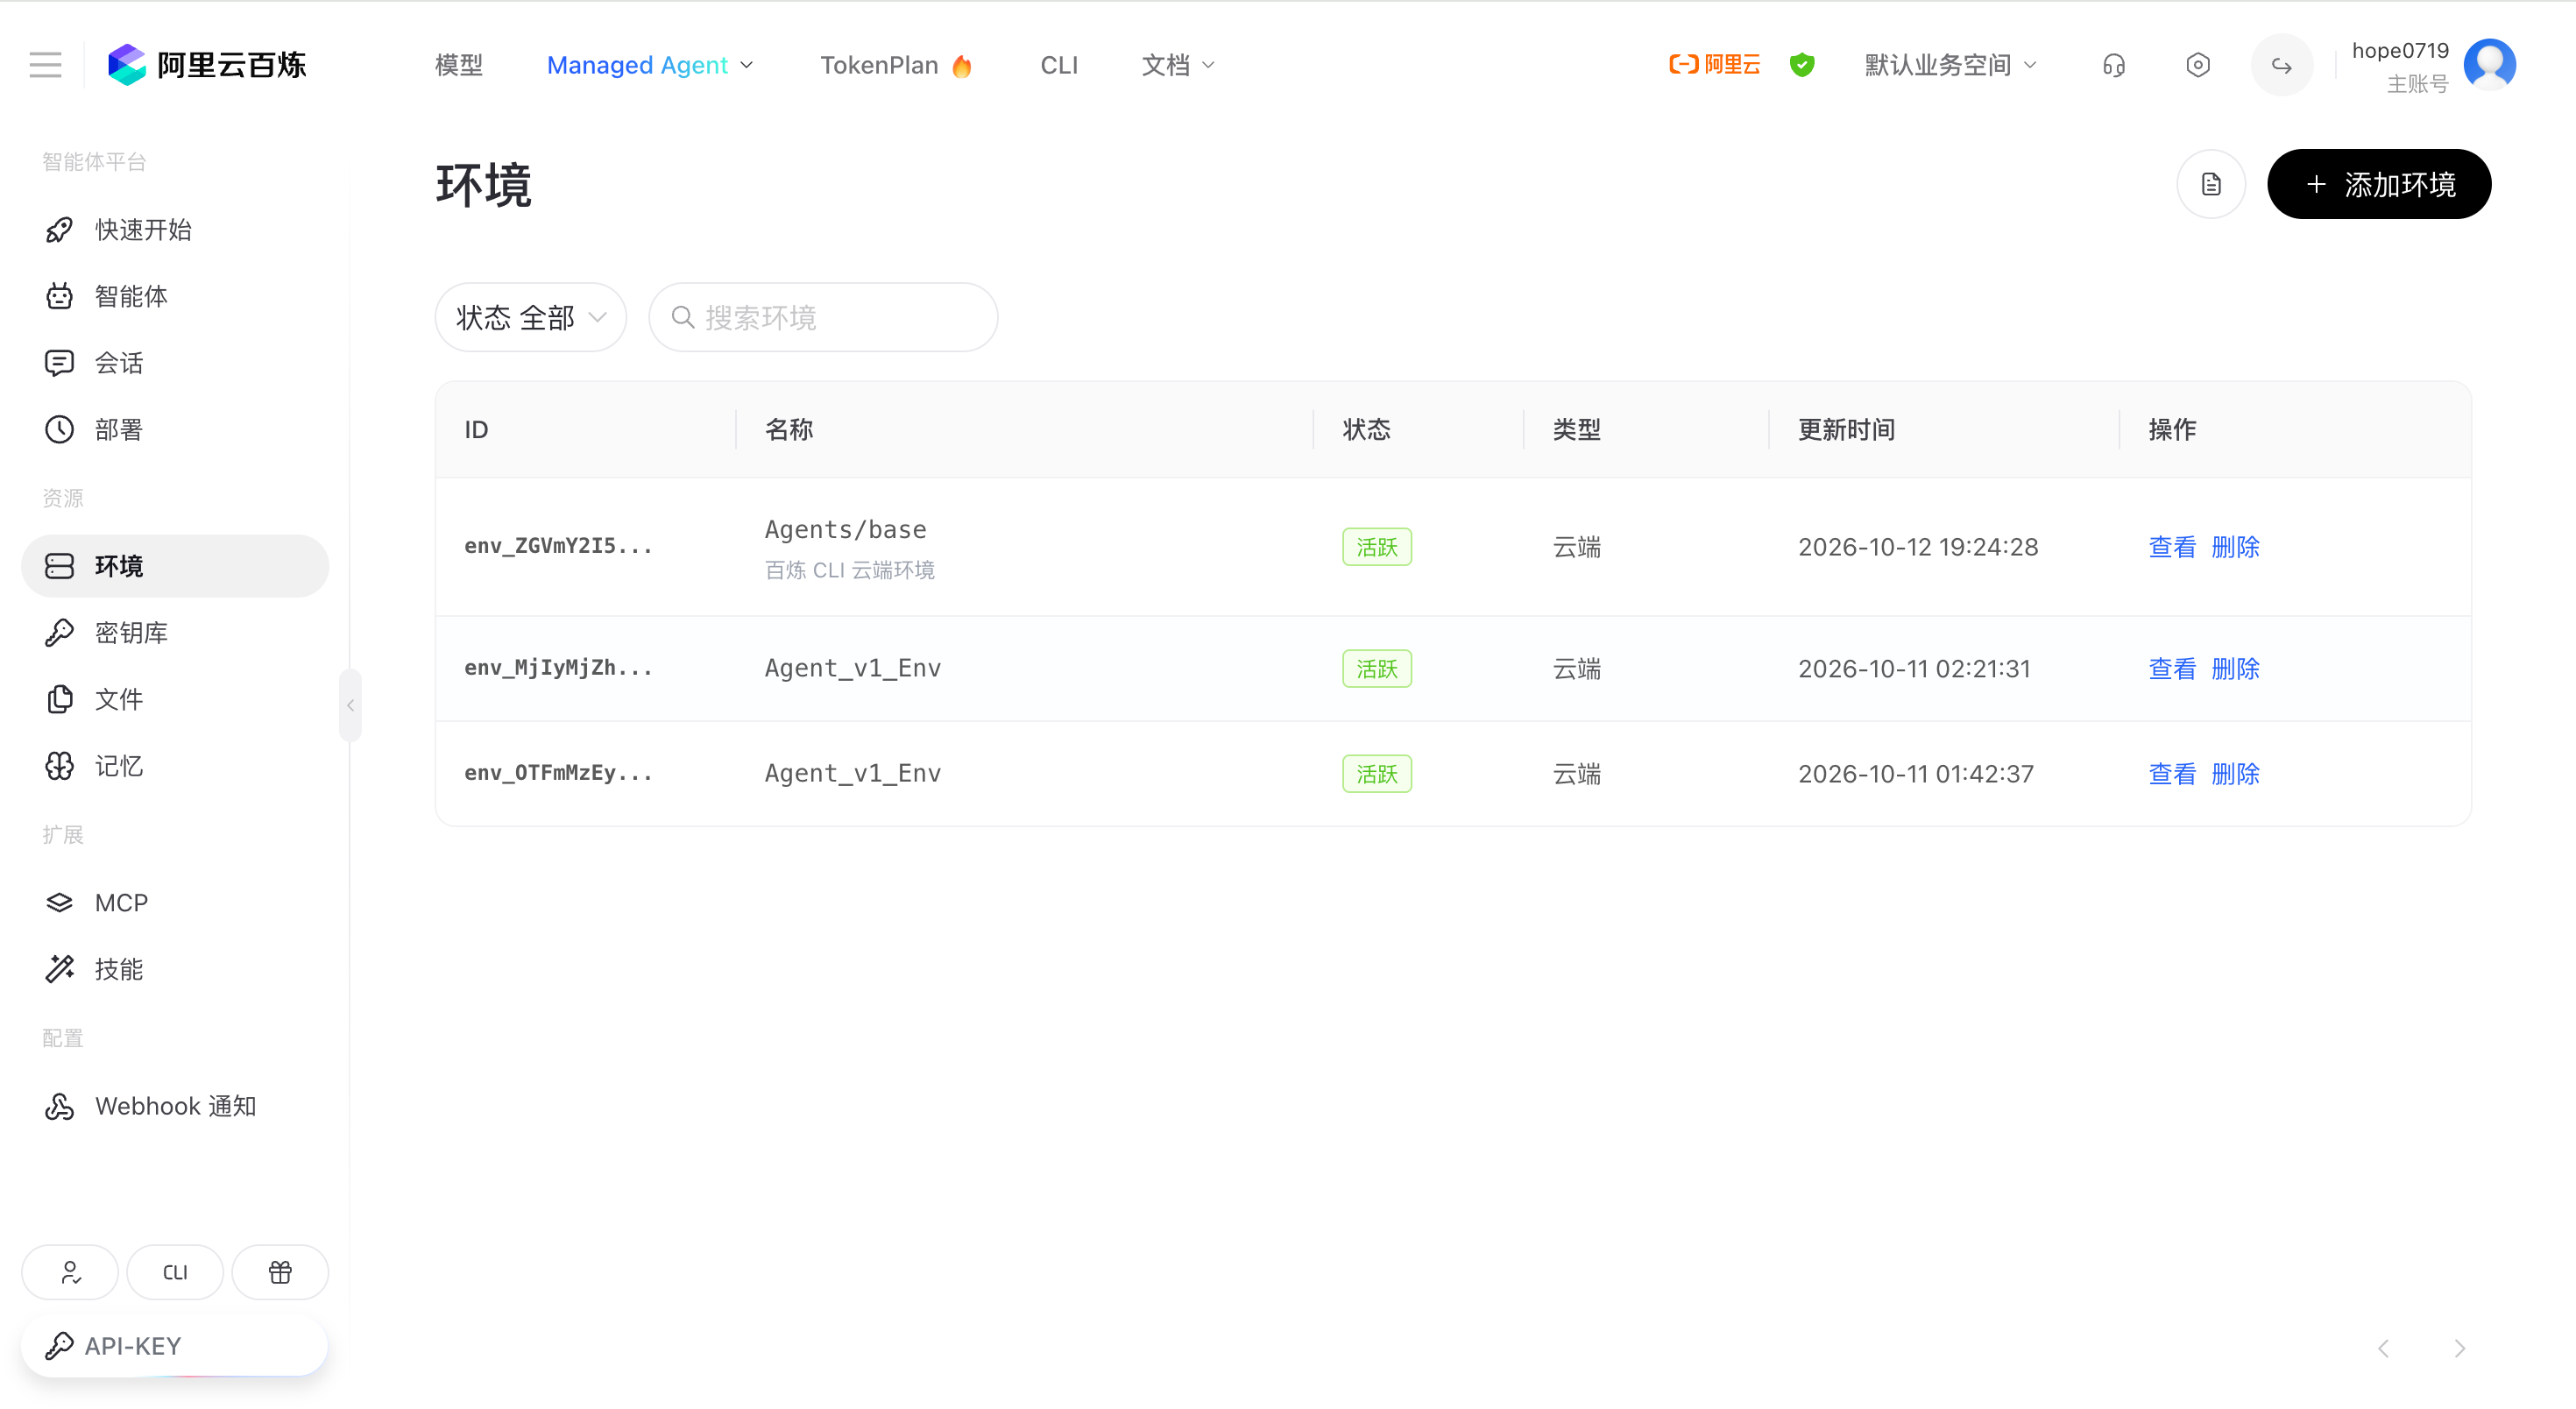This screenshot has width=2576, height=1409.
Task: Open MCP in the sidebar
Action: pos(175,903)
